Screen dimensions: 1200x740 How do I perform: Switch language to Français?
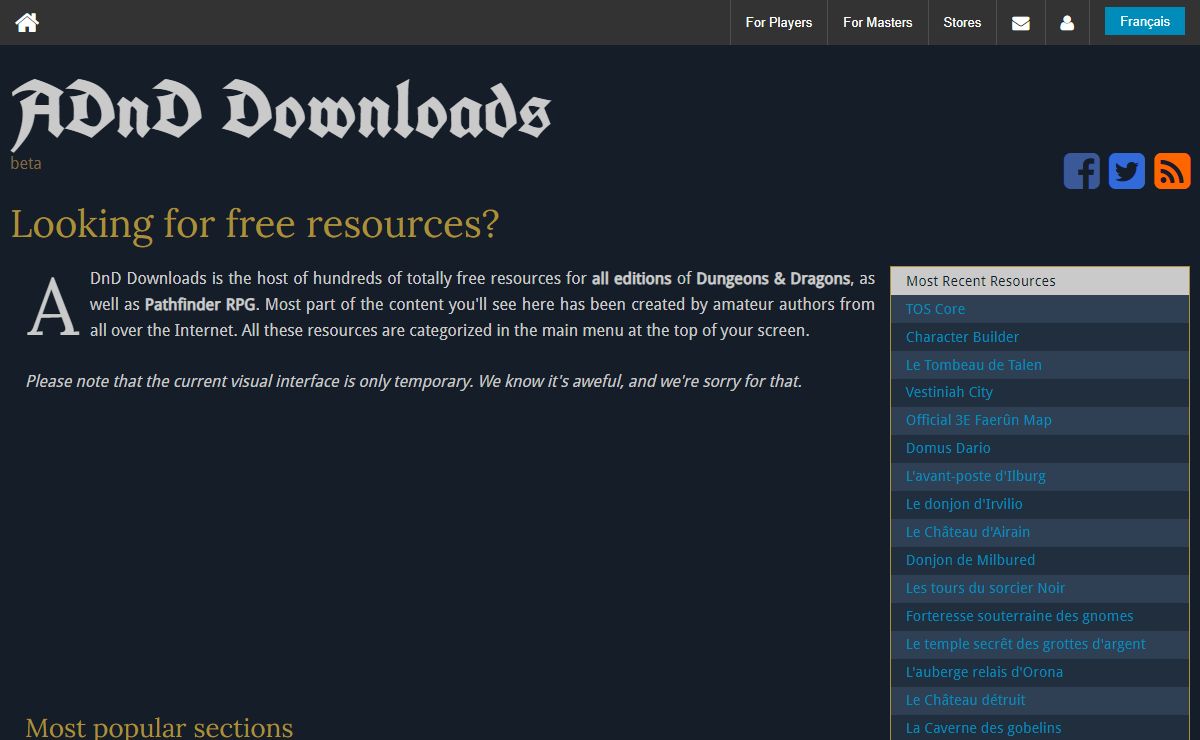pos(1145,21)
